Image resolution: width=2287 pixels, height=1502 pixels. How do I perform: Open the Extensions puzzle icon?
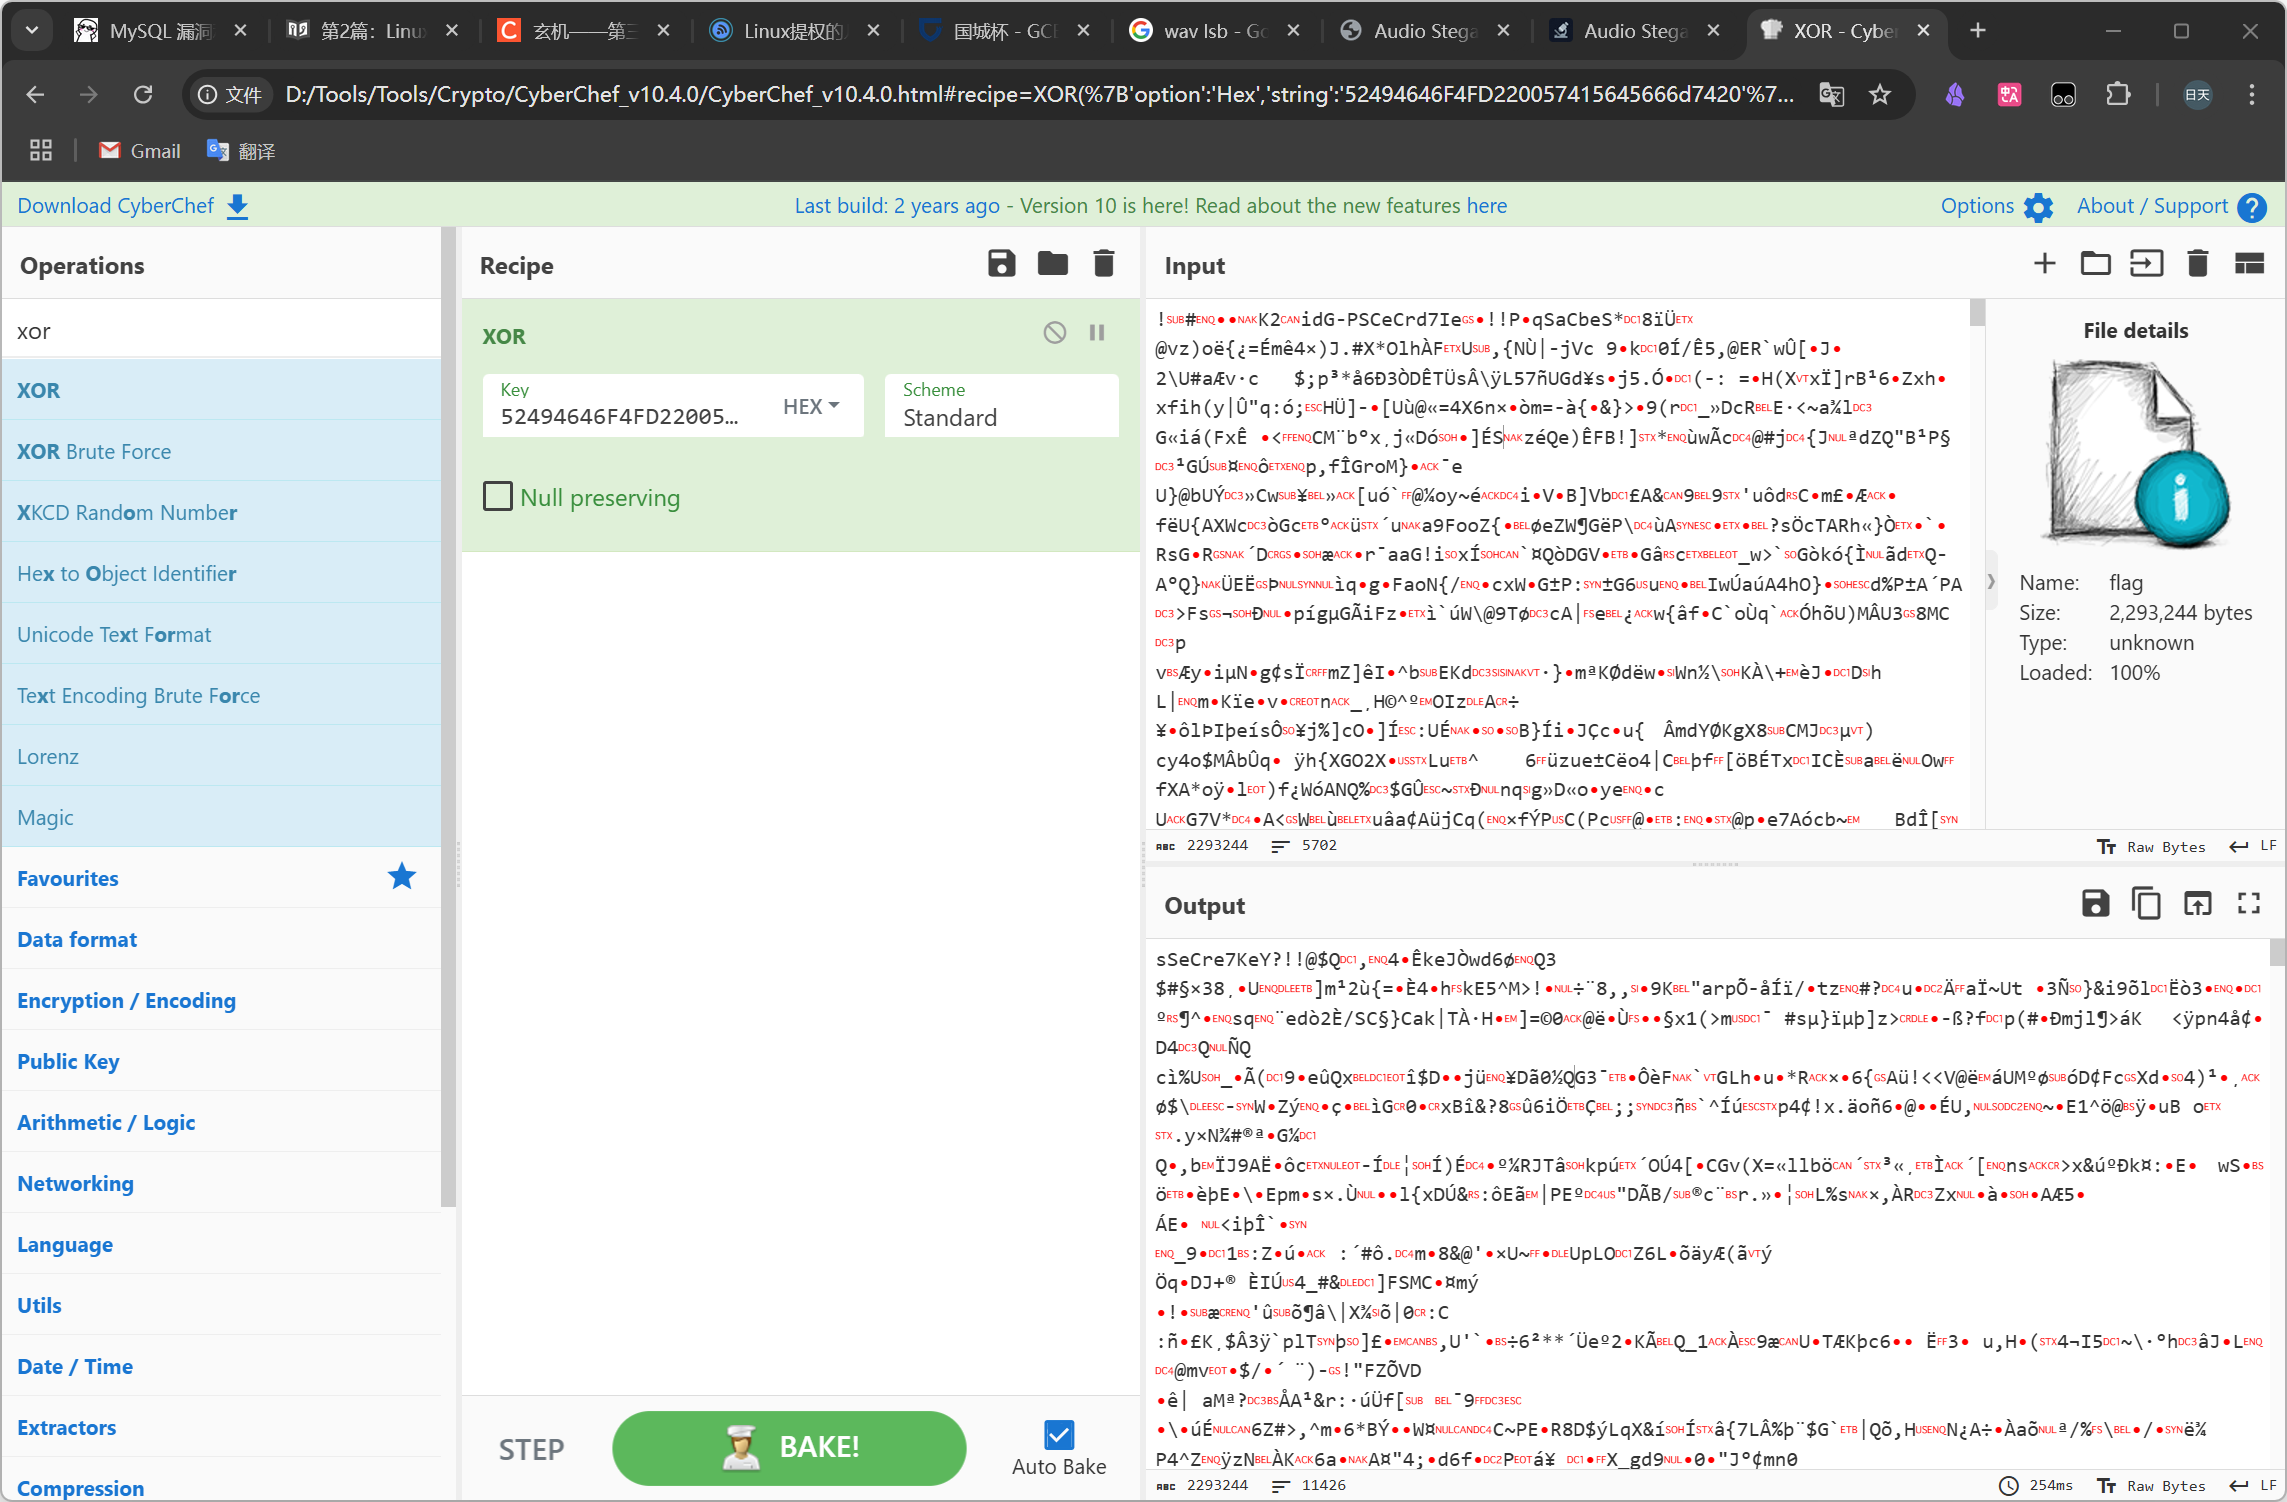point(2118,94)
